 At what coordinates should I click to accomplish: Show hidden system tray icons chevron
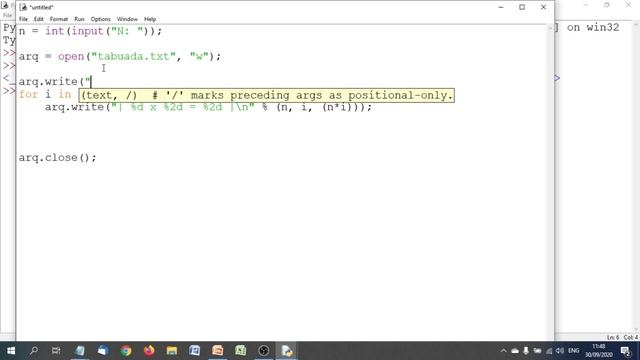(x=503, y=351)
